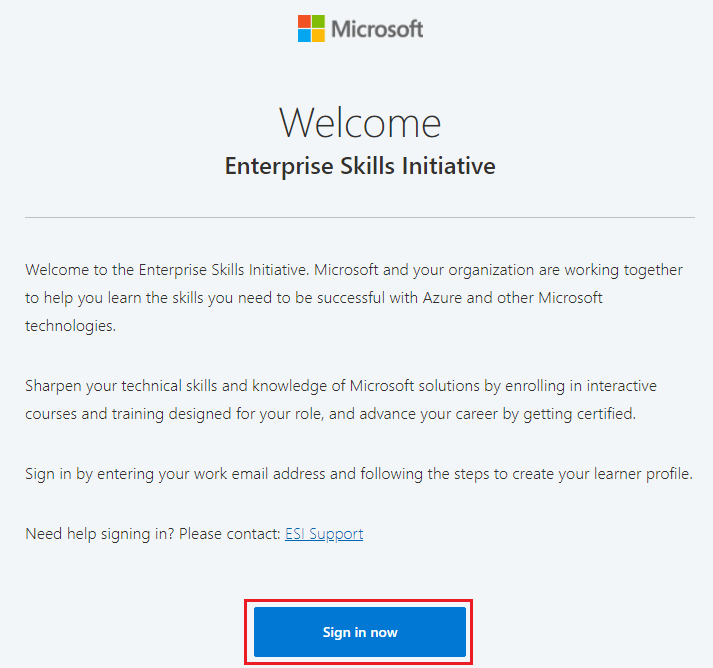The image size is (713, 668).
Task: Select the Enterprise Skills Initiative subtitle
Action: [x=360, y=165]
